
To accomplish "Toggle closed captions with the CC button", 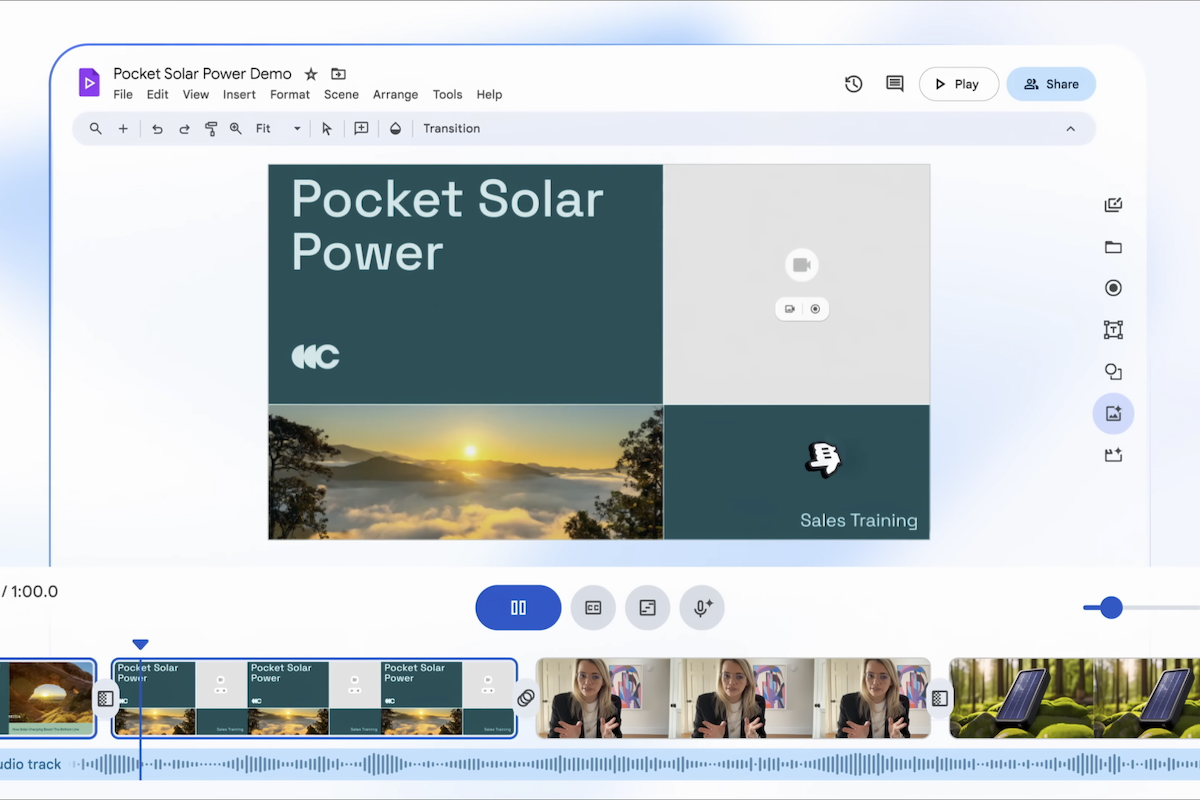I will click(593, 608).
